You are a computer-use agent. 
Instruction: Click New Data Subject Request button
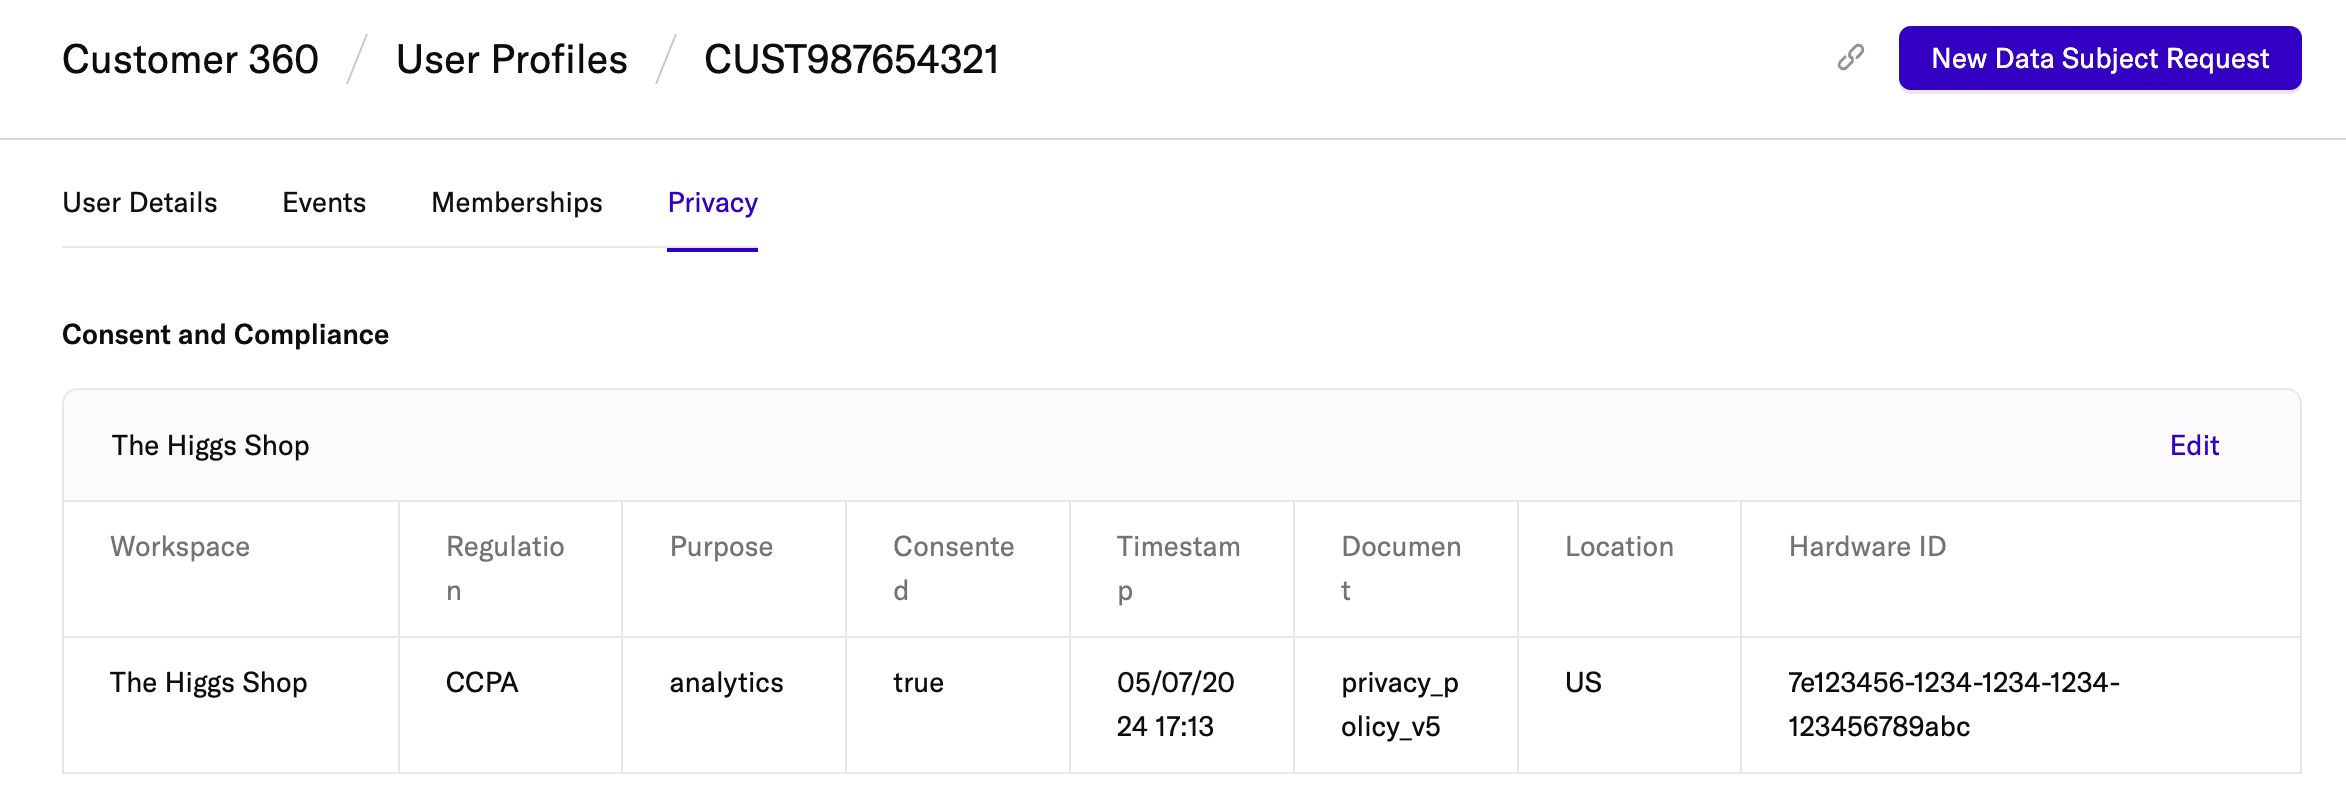tap(2099, 59)
